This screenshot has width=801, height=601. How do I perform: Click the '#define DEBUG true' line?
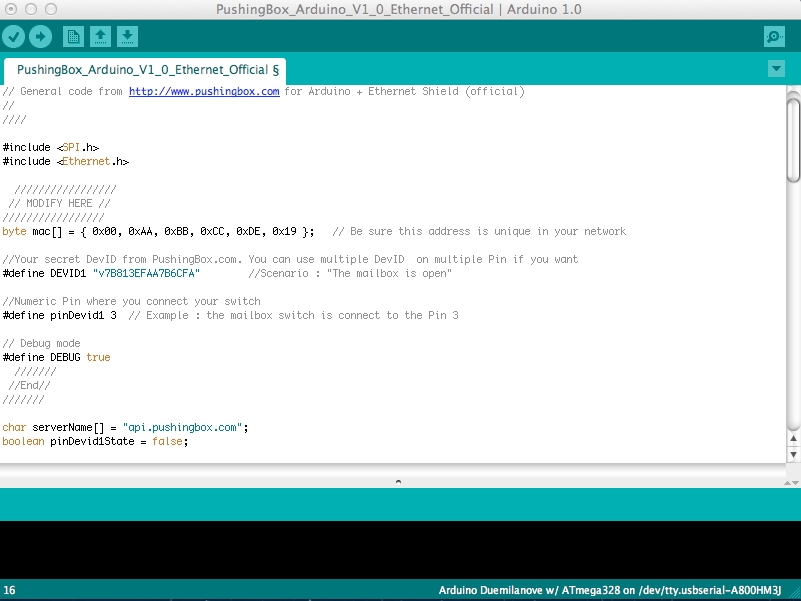click(x=56, y=357)
